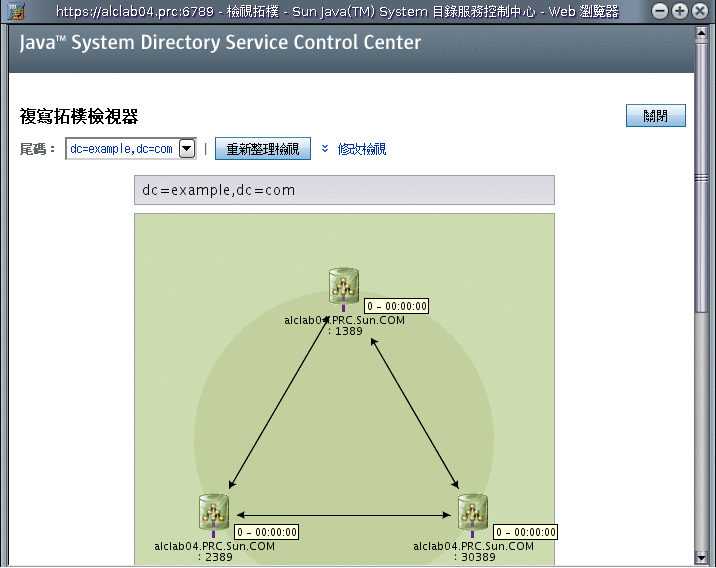Click the 0 - 00:00:00 label near port 2389
The width and height of the screenshot is (716, 568).
(267, 532)
